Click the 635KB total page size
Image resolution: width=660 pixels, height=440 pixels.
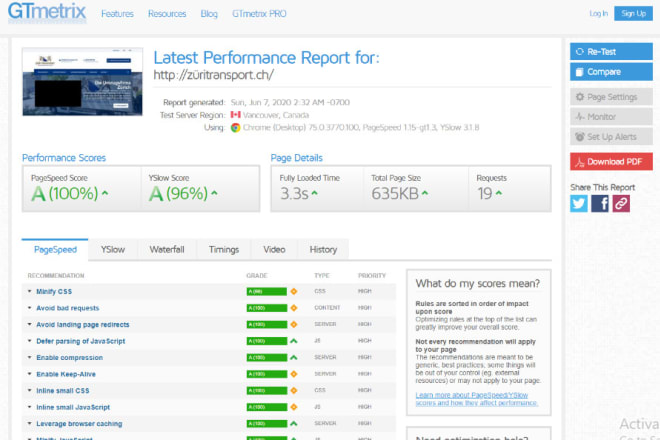point(395,194)
